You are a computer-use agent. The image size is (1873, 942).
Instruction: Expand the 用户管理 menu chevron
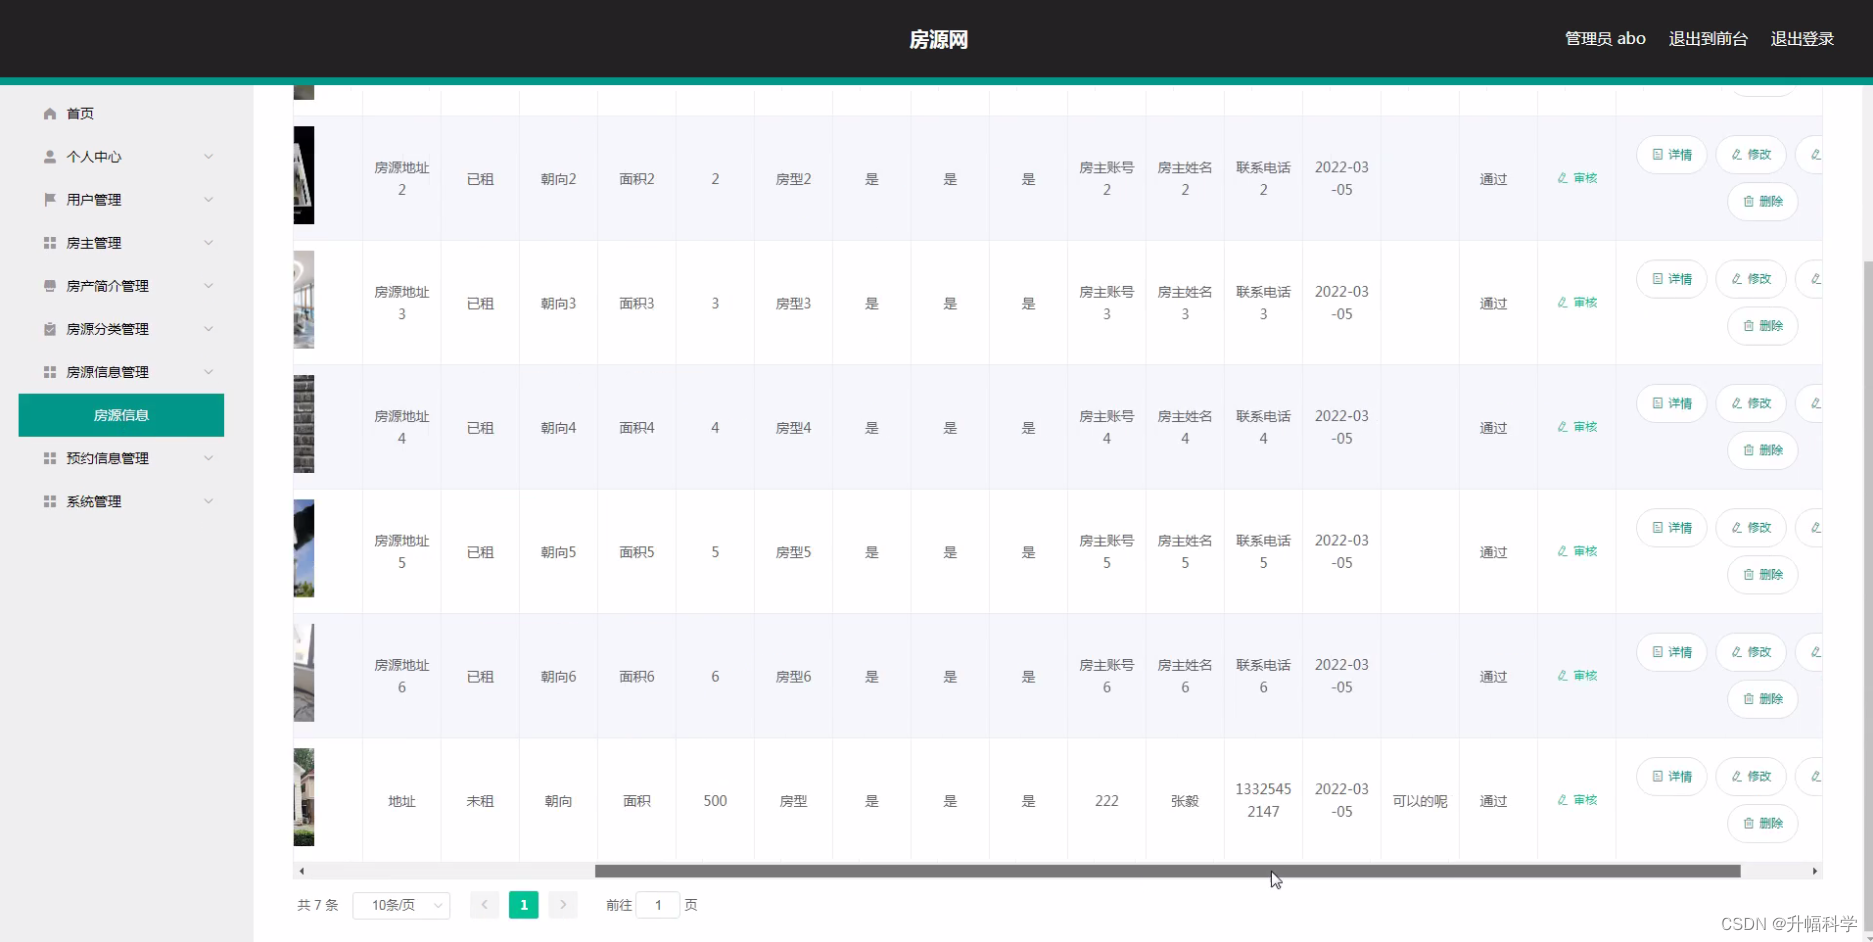click(x=208, y=200)
